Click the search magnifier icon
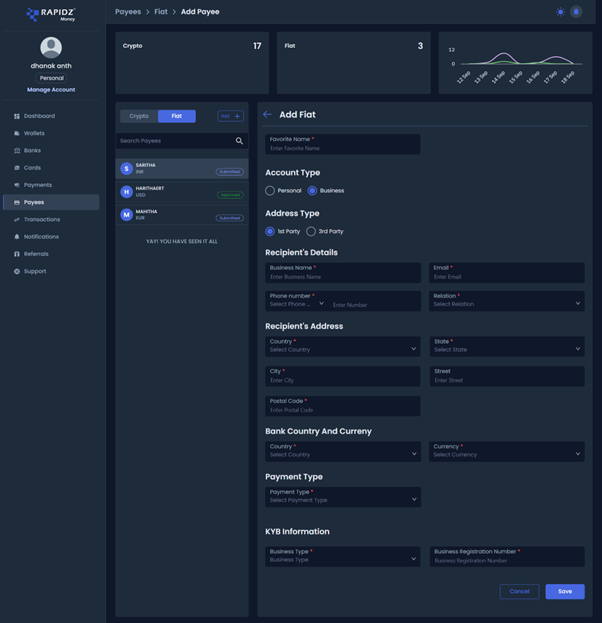Image resolution: width=602 pixels, height=623 pixels. (x=239, y=141)
